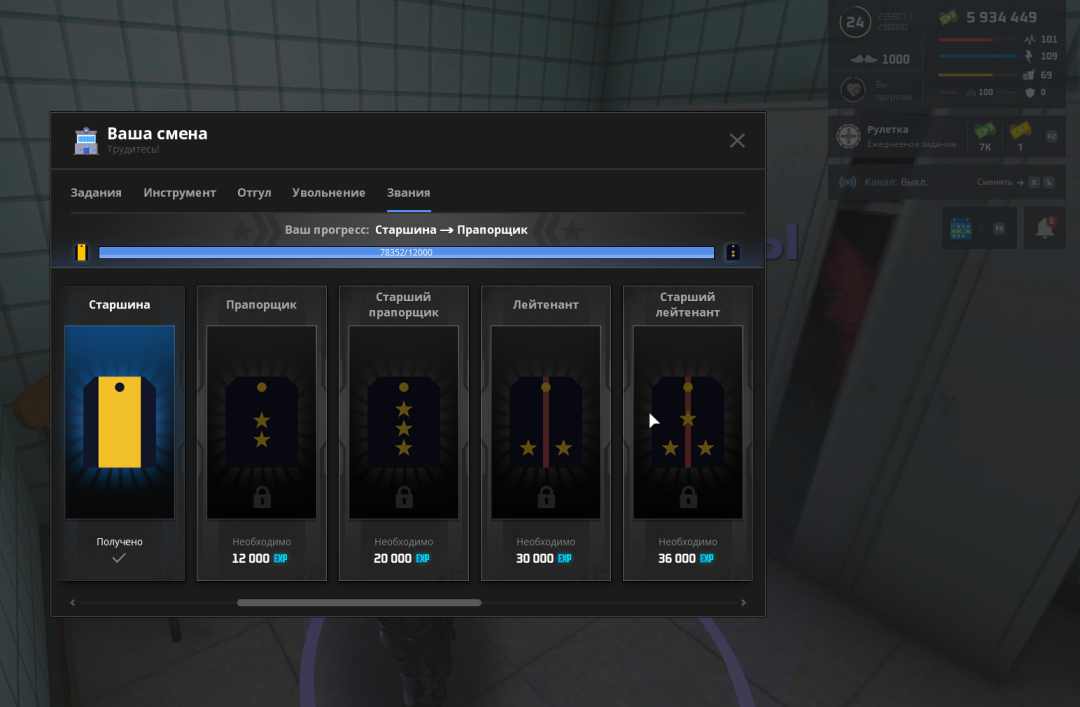Click the next-rank epaulette icon at progress end
Image resolution: width=1080 pixels, height=707 pixels.
click(733, 253)
